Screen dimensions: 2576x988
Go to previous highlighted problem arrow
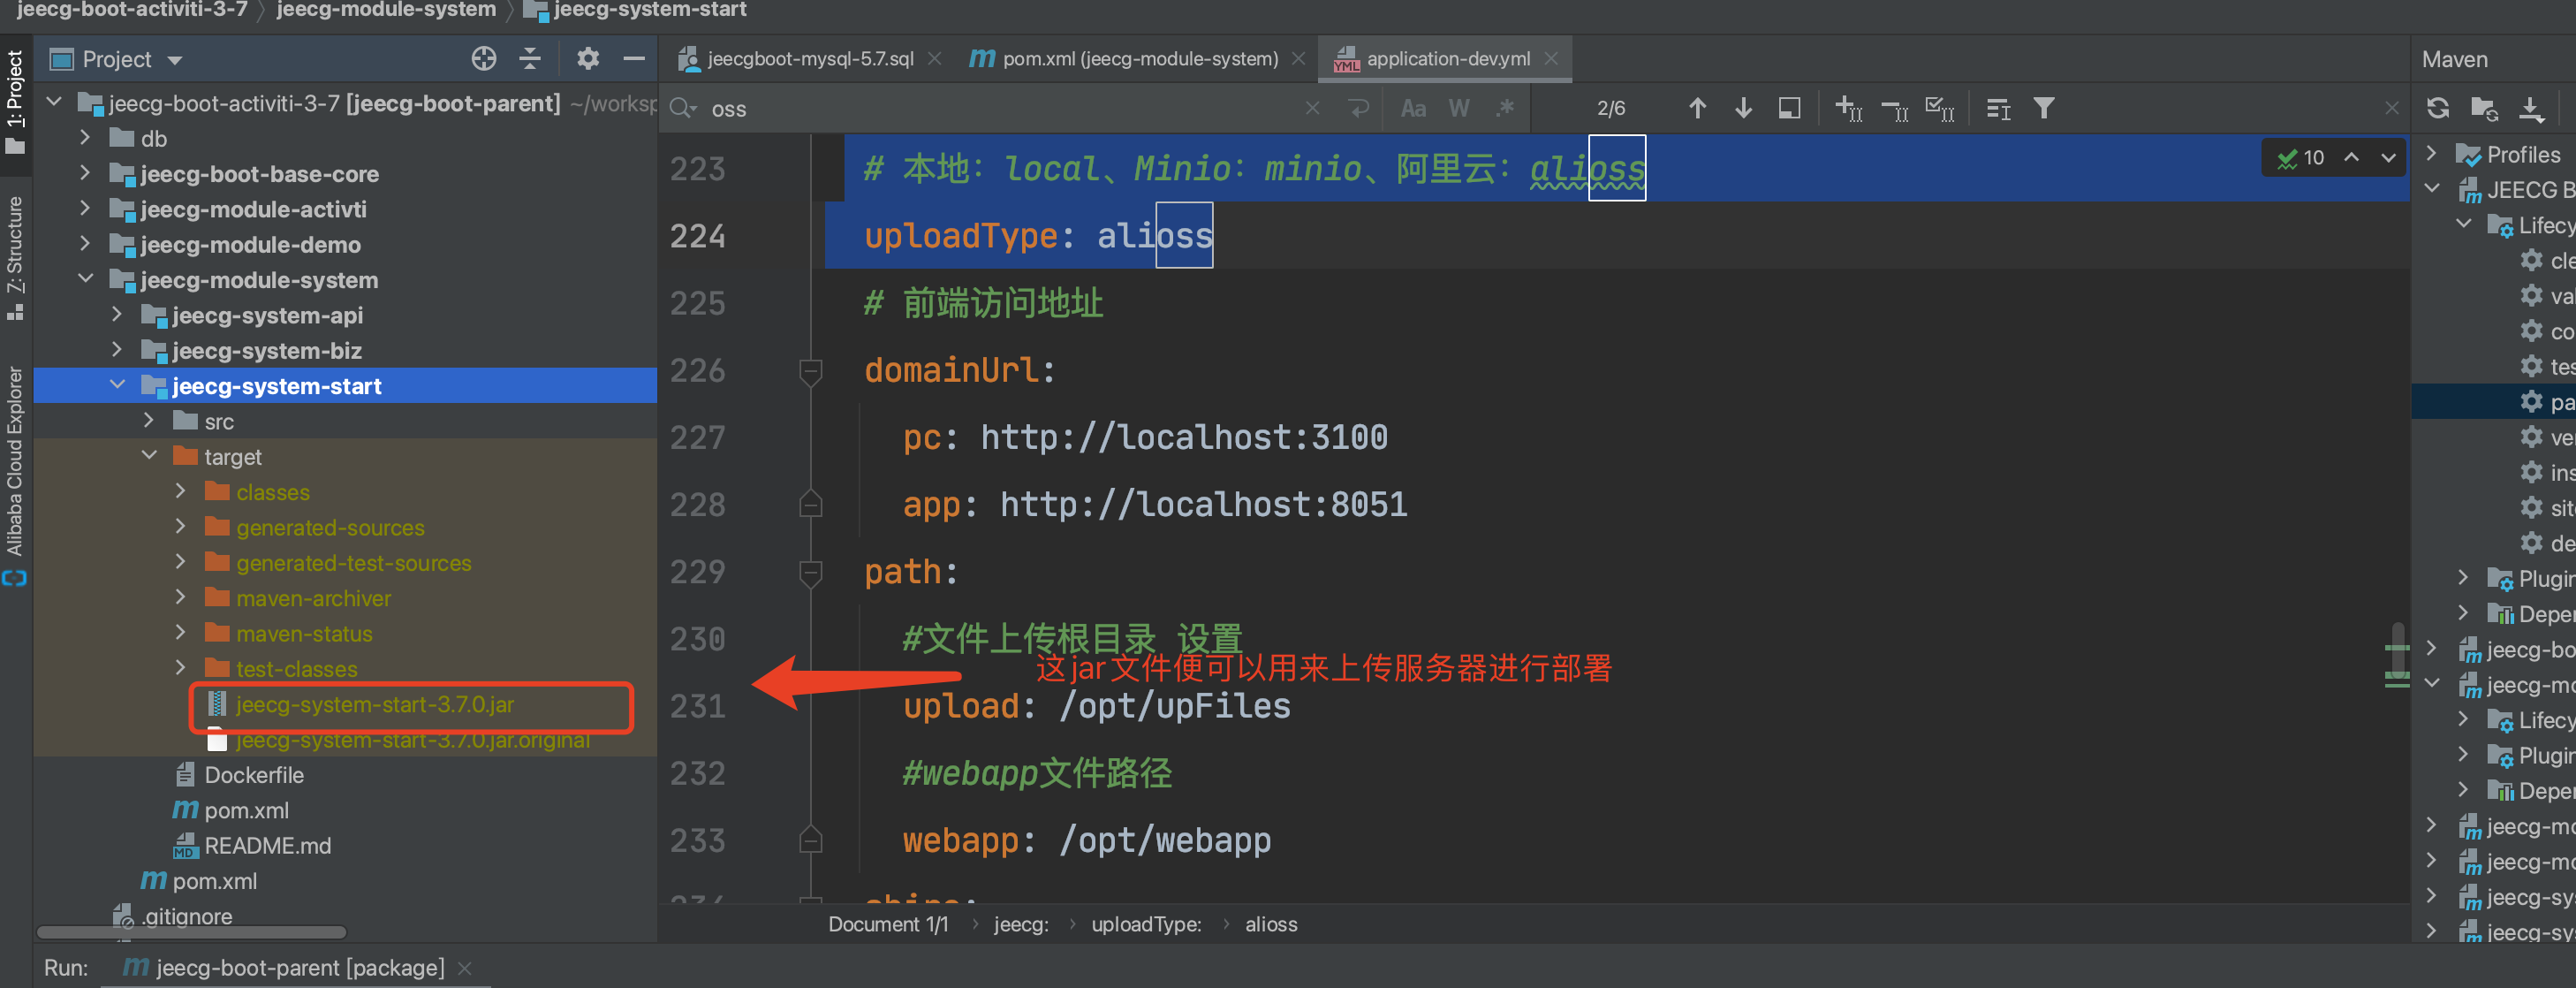tap(2352, 158)
